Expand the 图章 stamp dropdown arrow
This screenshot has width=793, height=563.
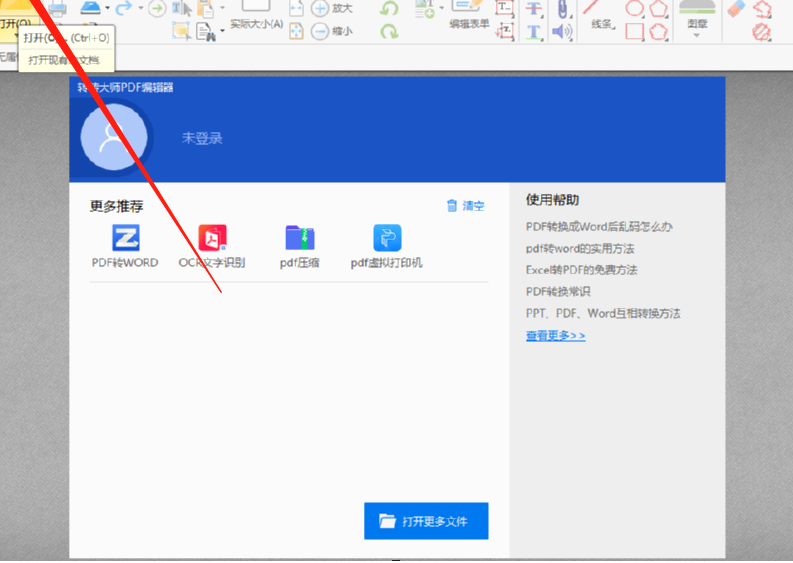pyautogui.click(x=697, y=35)
